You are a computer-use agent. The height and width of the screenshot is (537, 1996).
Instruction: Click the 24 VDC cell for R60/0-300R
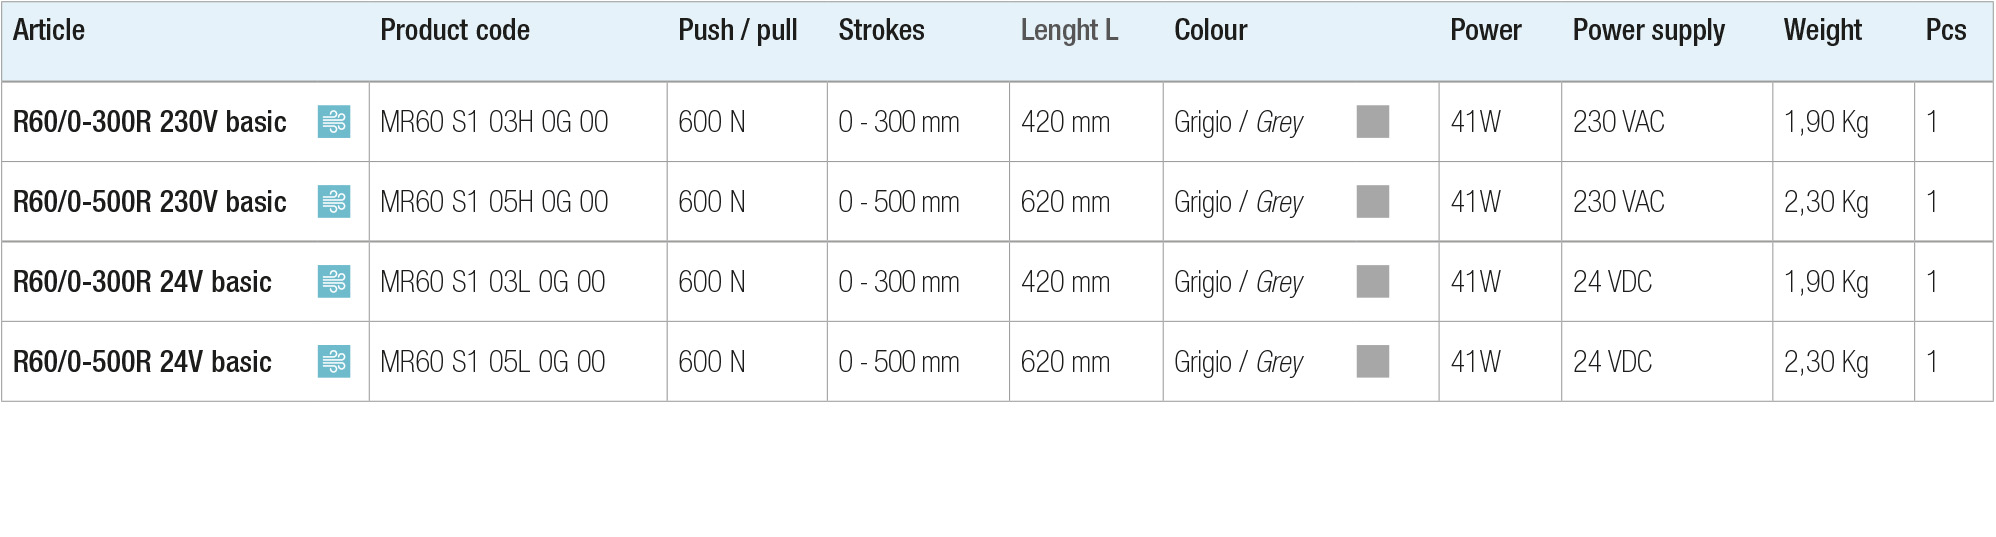tap(1612, 282)
